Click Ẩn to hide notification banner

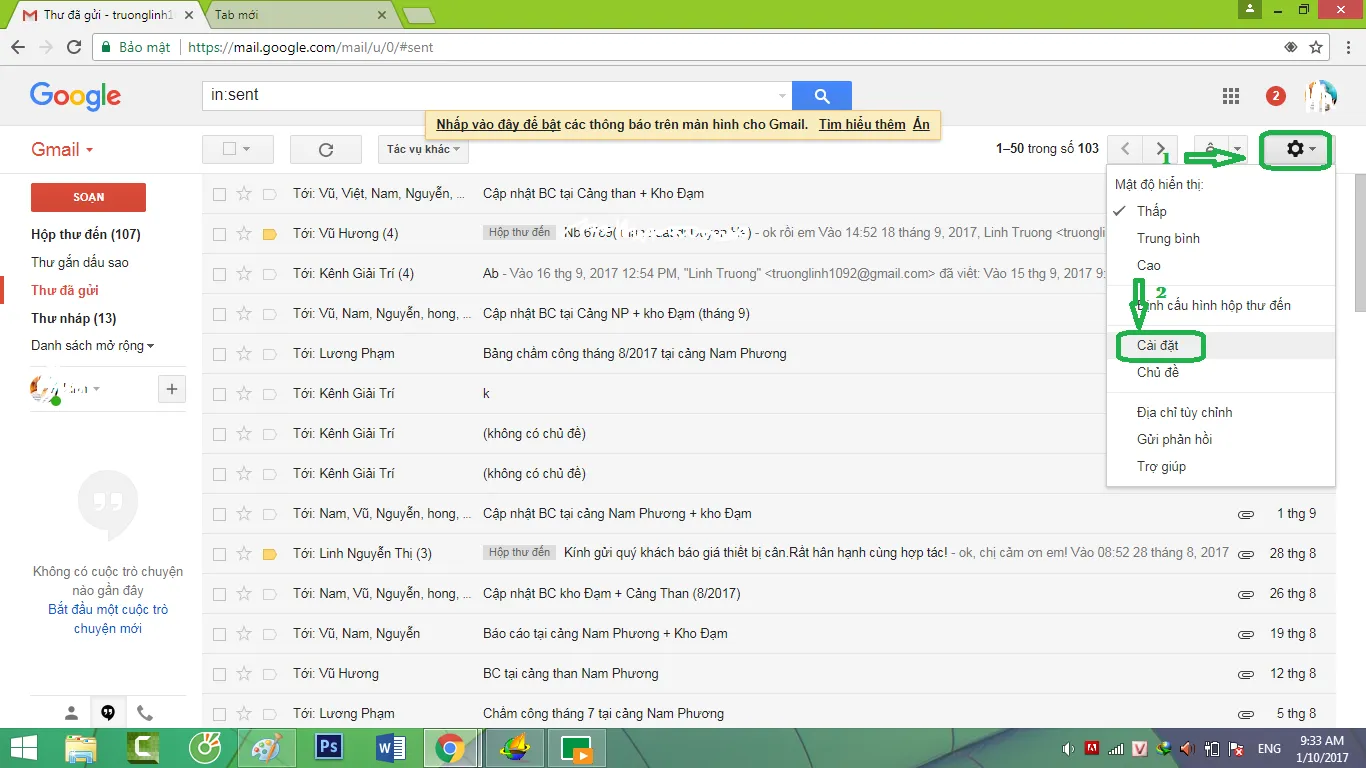pos(921,125)
